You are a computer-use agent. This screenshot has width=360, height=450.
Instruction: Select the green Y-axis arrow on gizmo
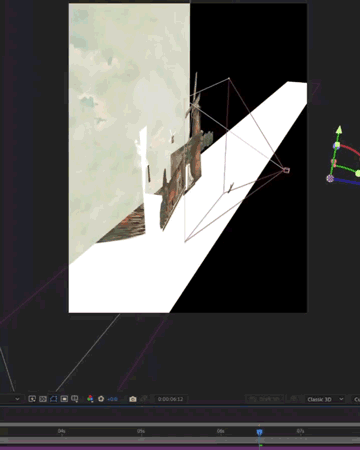339,130
